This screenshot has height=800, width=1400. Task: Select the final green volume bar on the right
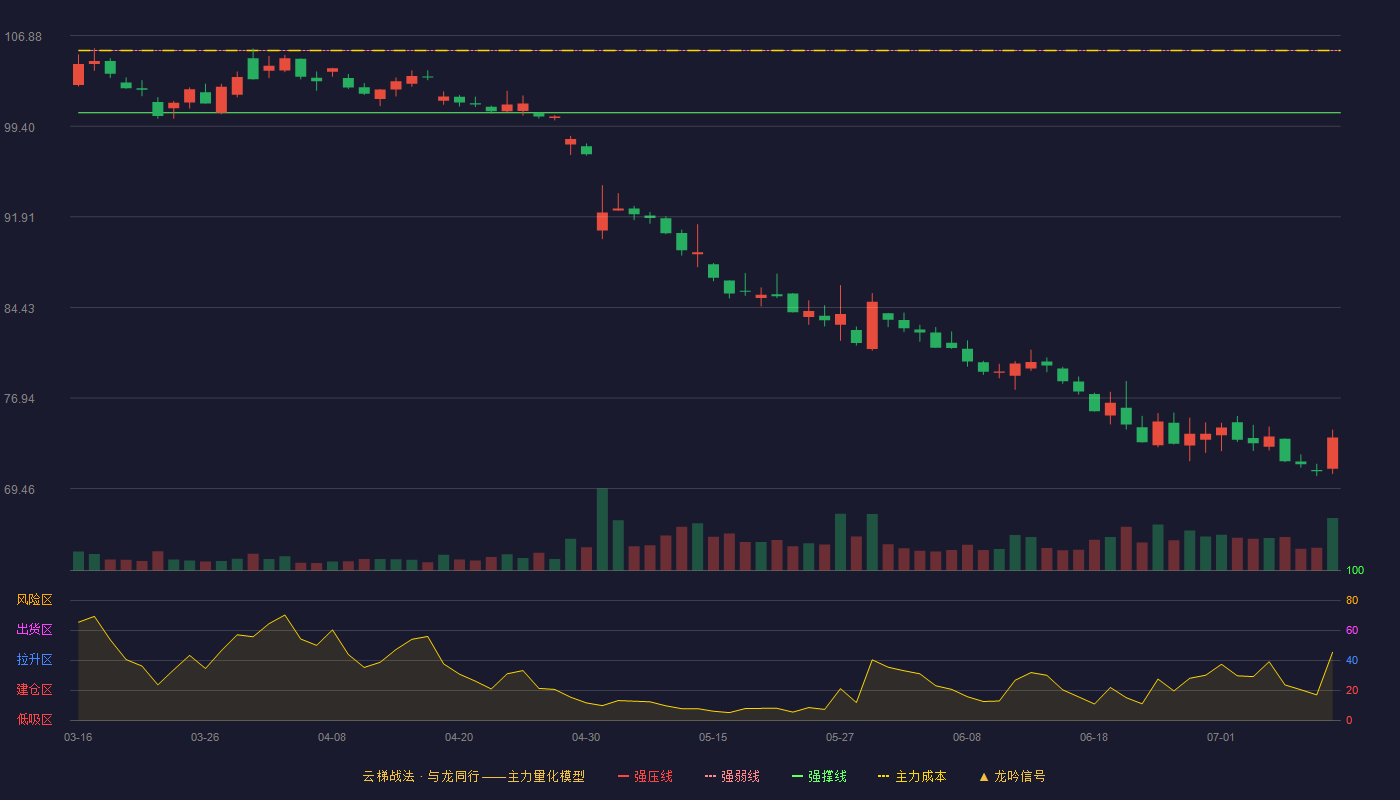[1332, 544]
